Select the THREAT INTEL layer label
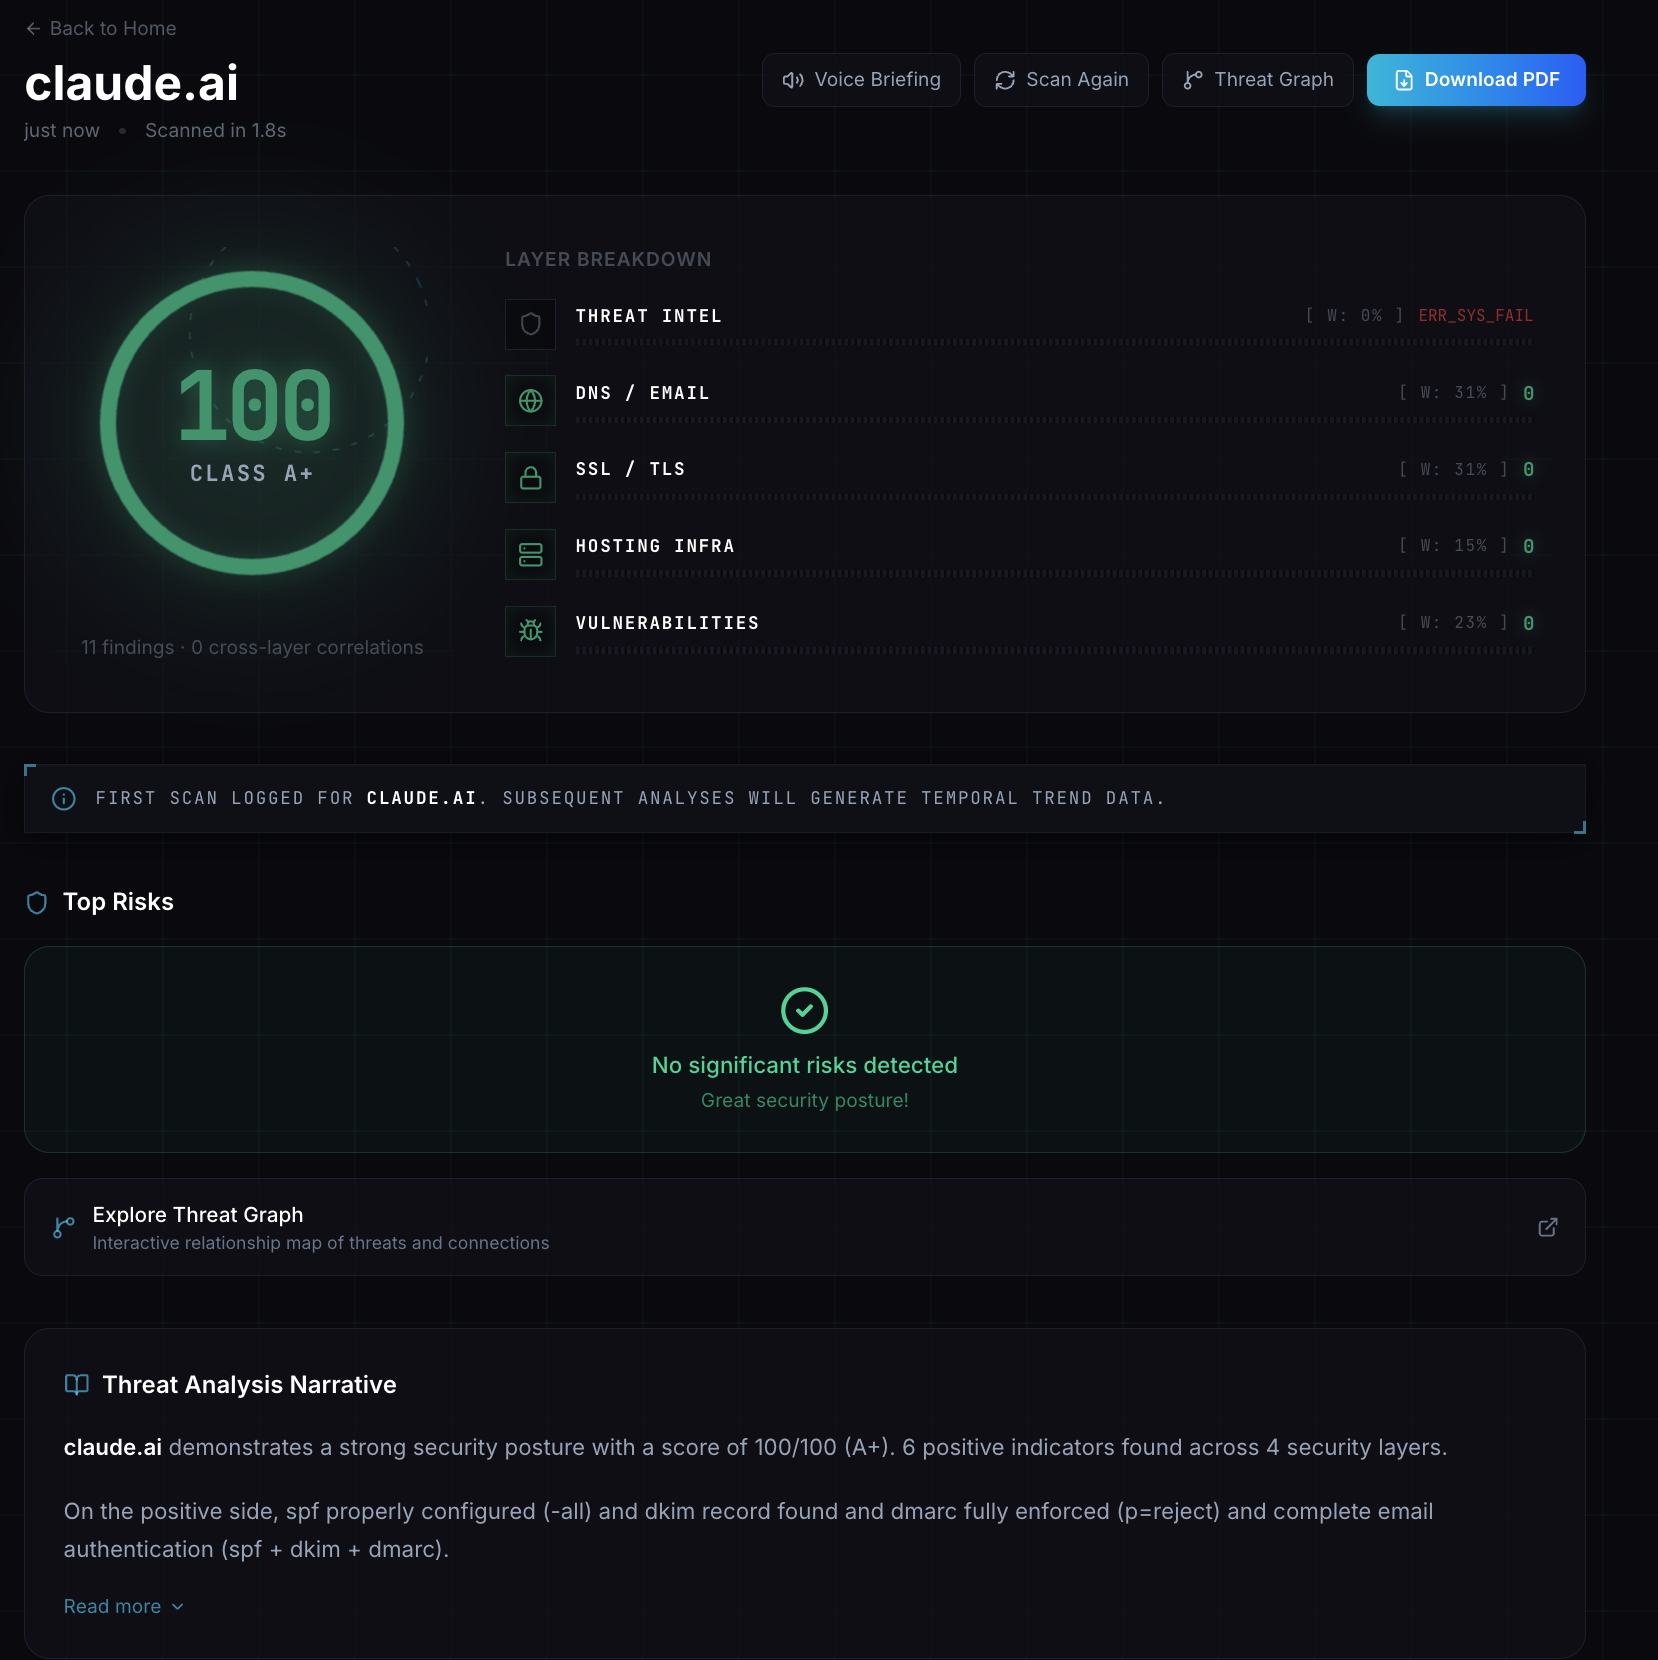1658x1660 pixels. coord(648,316)
